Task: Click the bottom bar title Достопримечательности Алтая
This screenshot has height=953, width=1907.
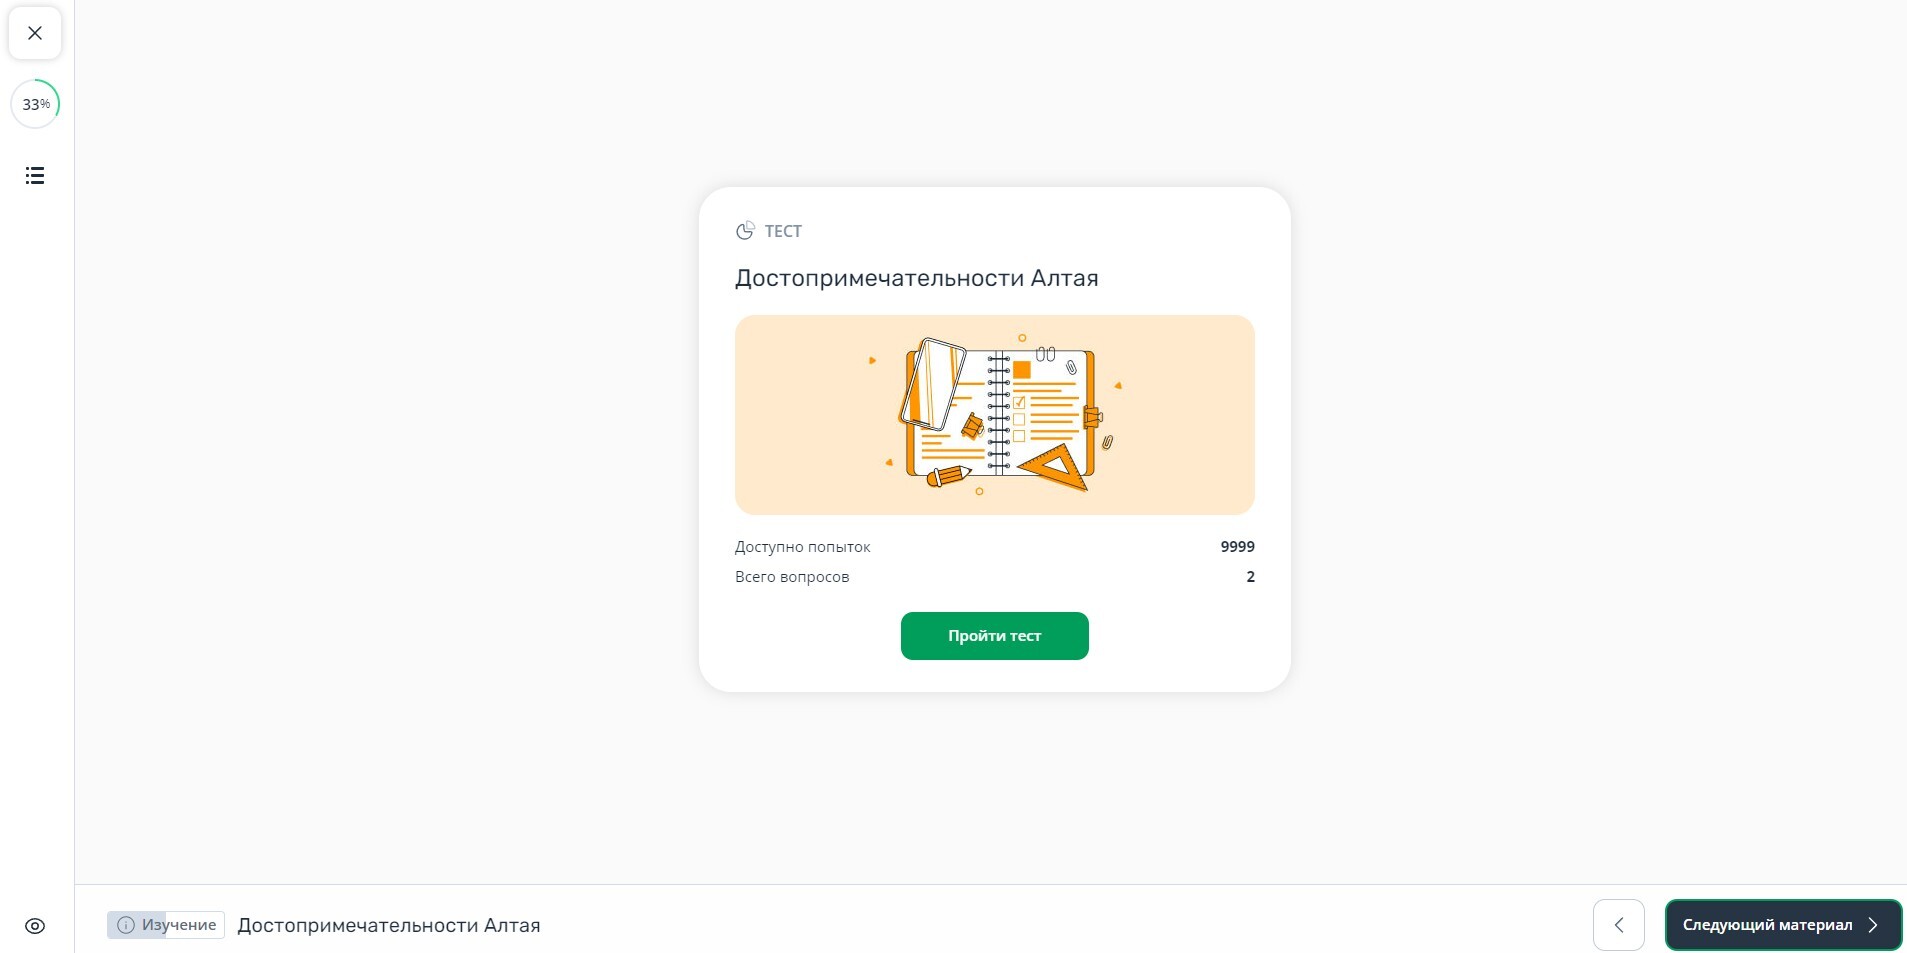Action: pos(389,925)
